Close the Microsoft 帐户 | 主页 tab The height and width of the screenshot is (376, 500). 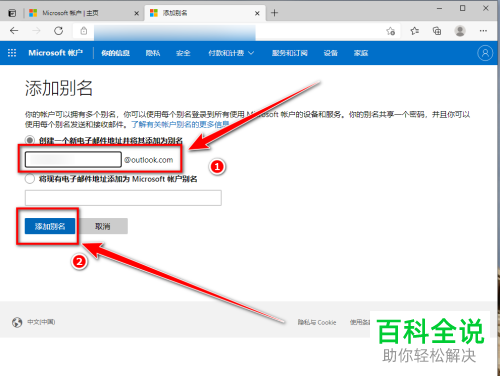tap(136, 13)
